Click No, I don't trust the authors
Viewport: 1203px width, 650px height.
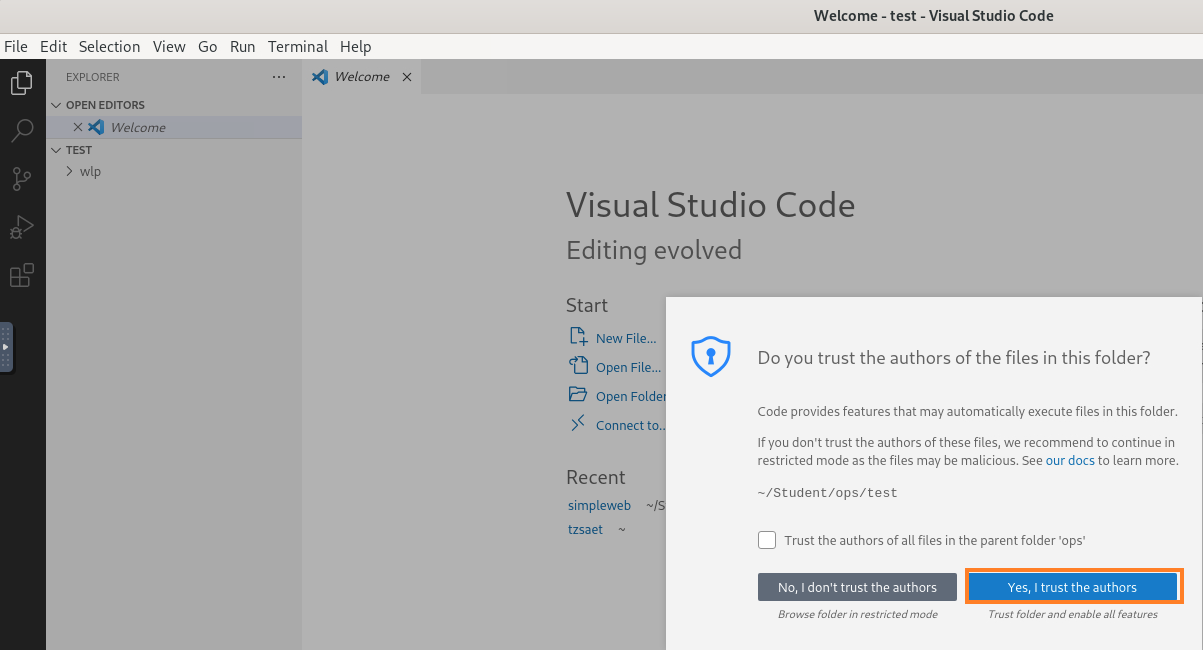pos(857,587)
